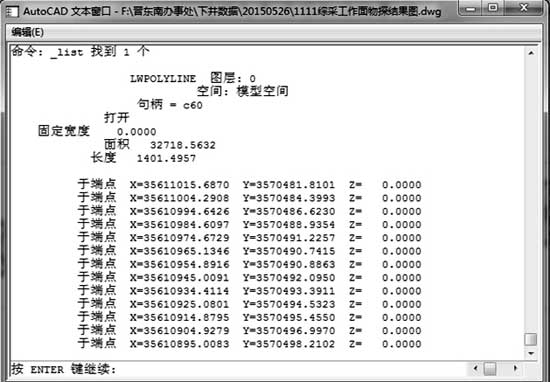The image size is (550, 382).
Task: Click the vertex row X=35610945.0091
Action: pos(249,277)
